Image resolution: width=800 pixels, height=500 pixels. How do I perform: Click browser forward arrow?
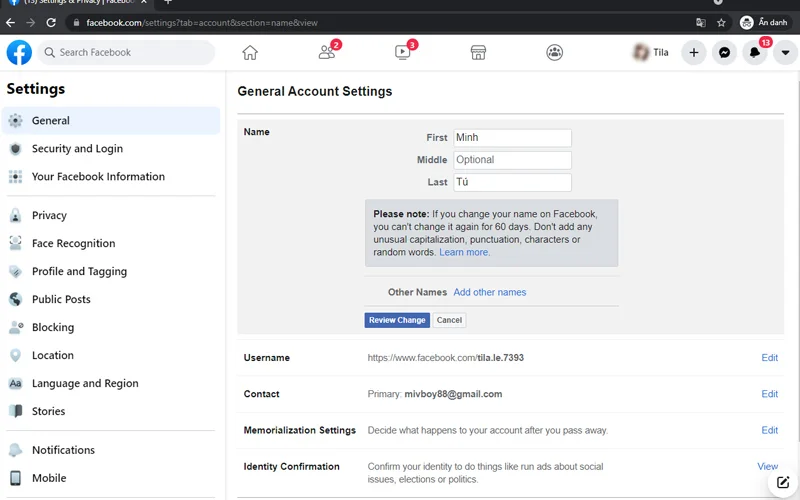[x=31, y=22]
